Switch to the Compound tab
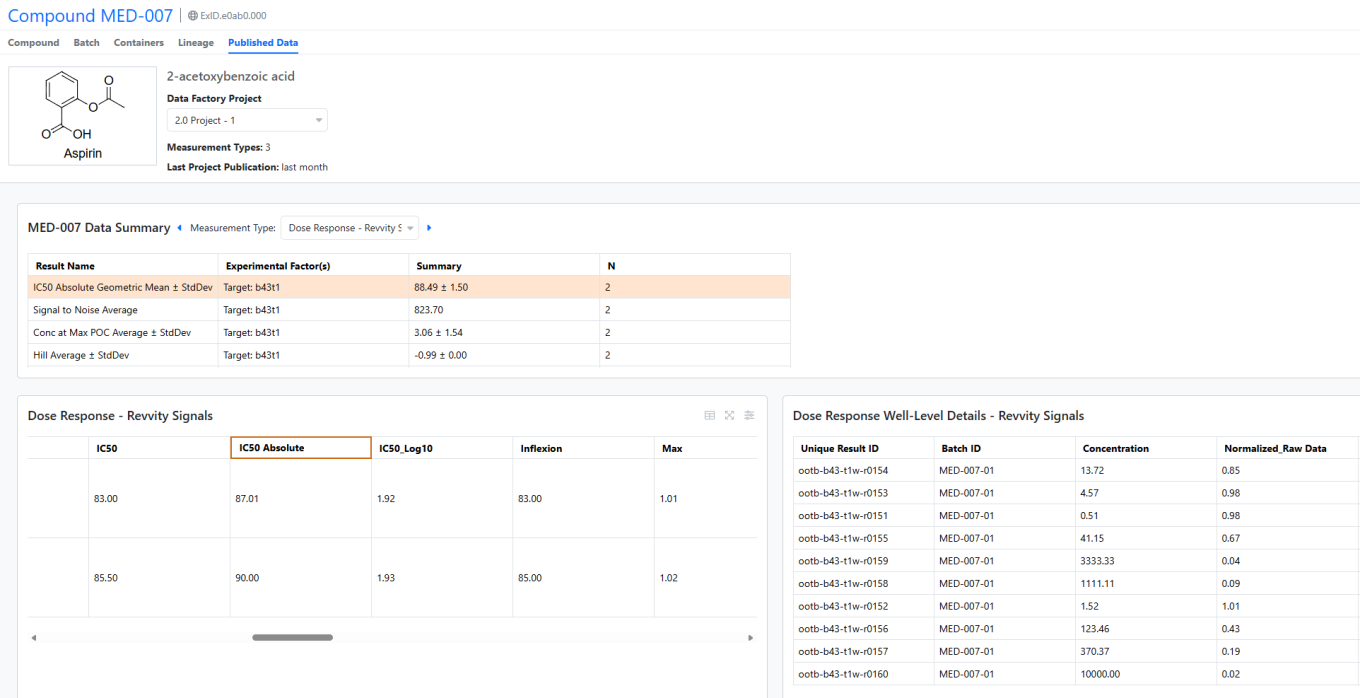This screenshot has width=1360, height=698. click(33, 43)
